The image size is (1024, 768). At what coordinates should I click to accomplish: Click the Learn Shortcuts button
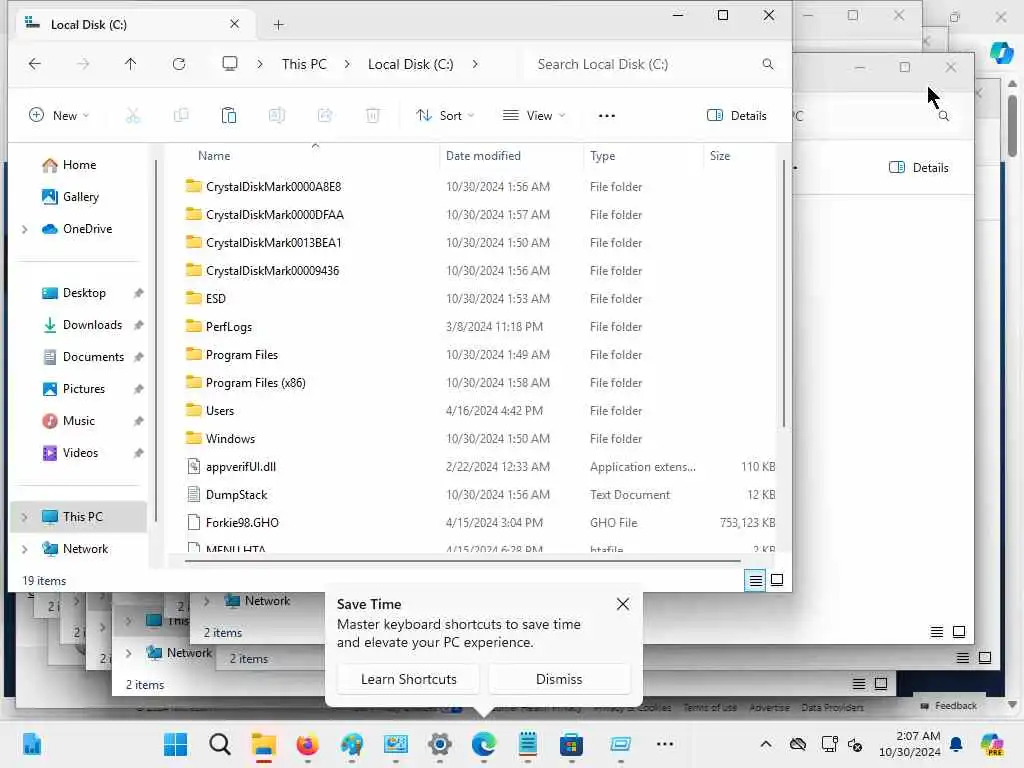click(x=408, y=679)
